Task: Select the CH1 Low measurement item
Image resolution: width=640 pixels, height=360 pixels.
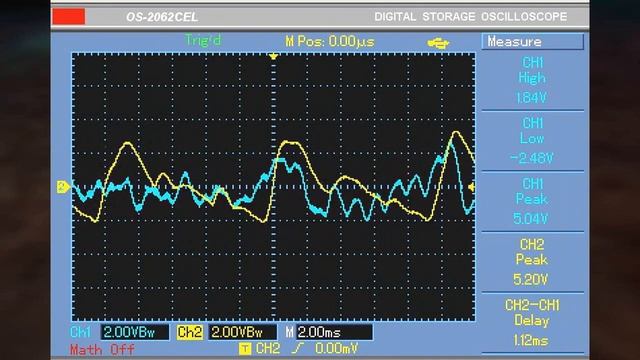Action: 533,141
